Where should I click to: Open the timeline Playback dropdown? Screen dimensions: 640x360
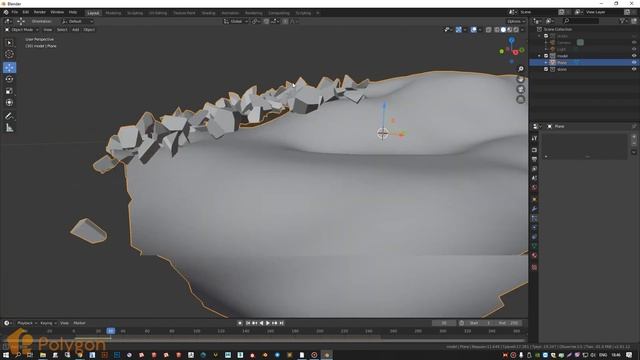27,323
